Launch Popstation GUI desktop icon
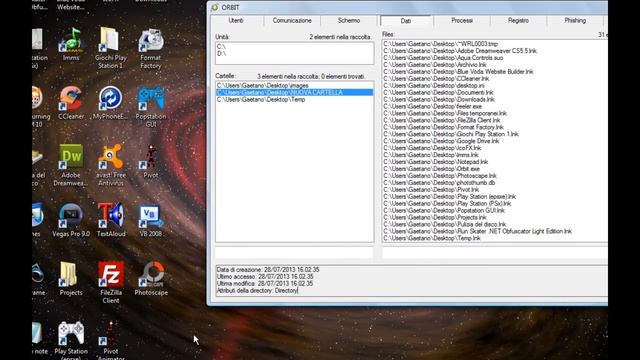 [x=151, y=107]
